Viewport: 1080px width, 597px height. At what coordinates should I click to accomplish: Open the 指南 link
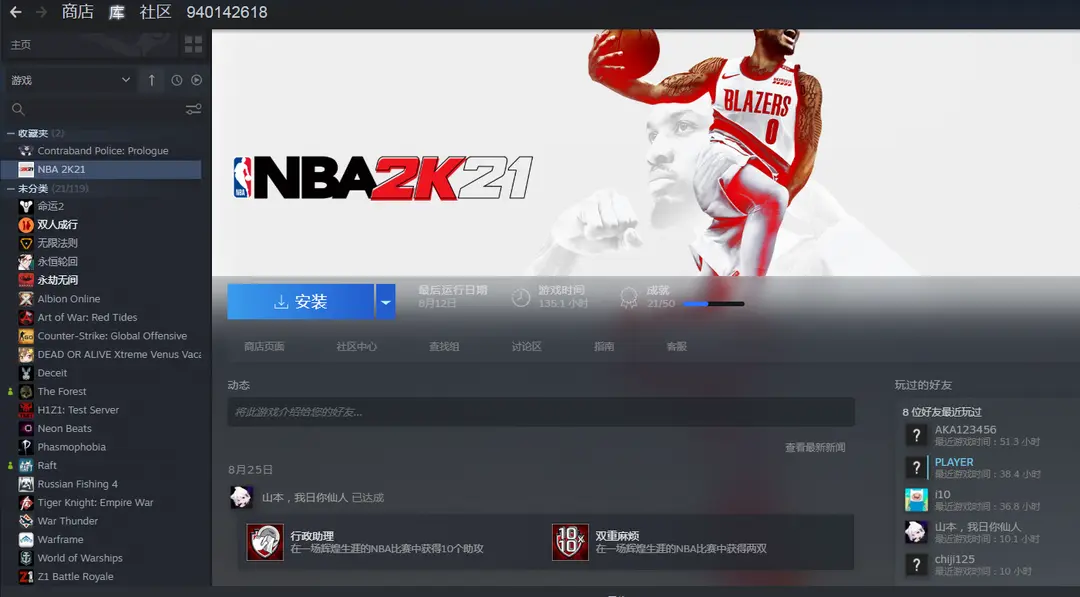(604, 346)
